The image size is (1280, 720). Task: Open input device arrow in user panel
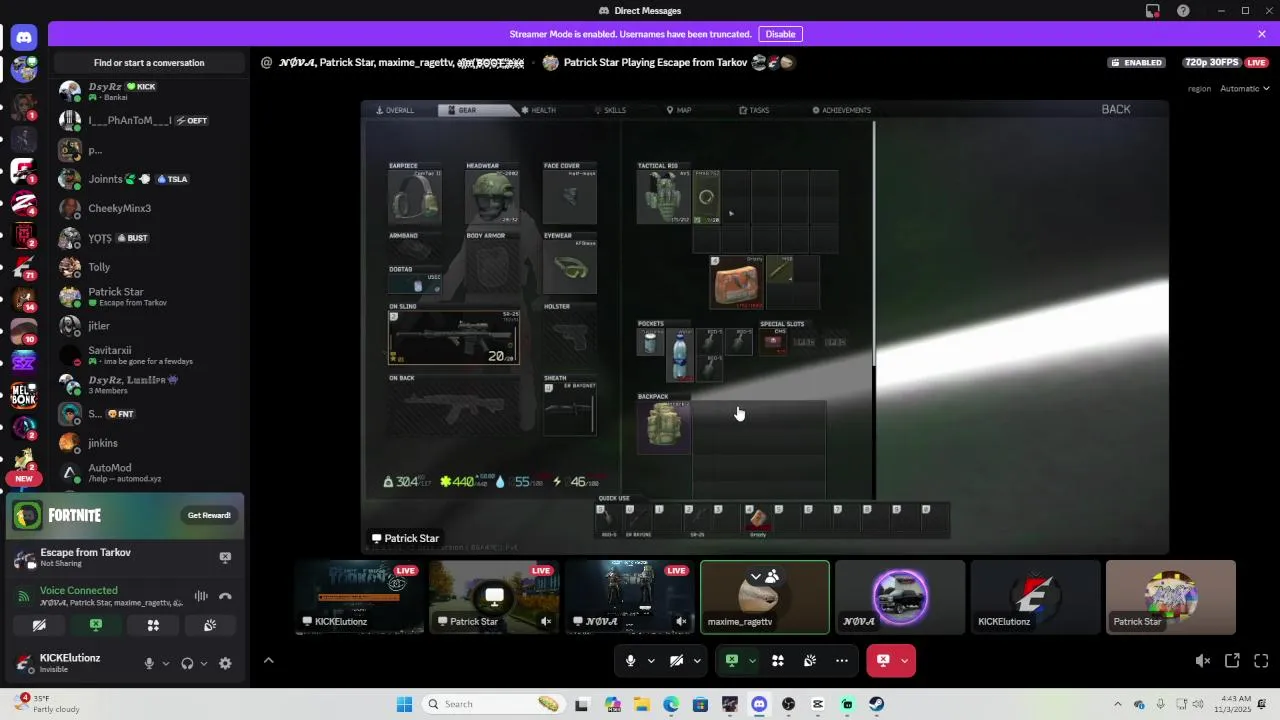(x=166, y=663)
